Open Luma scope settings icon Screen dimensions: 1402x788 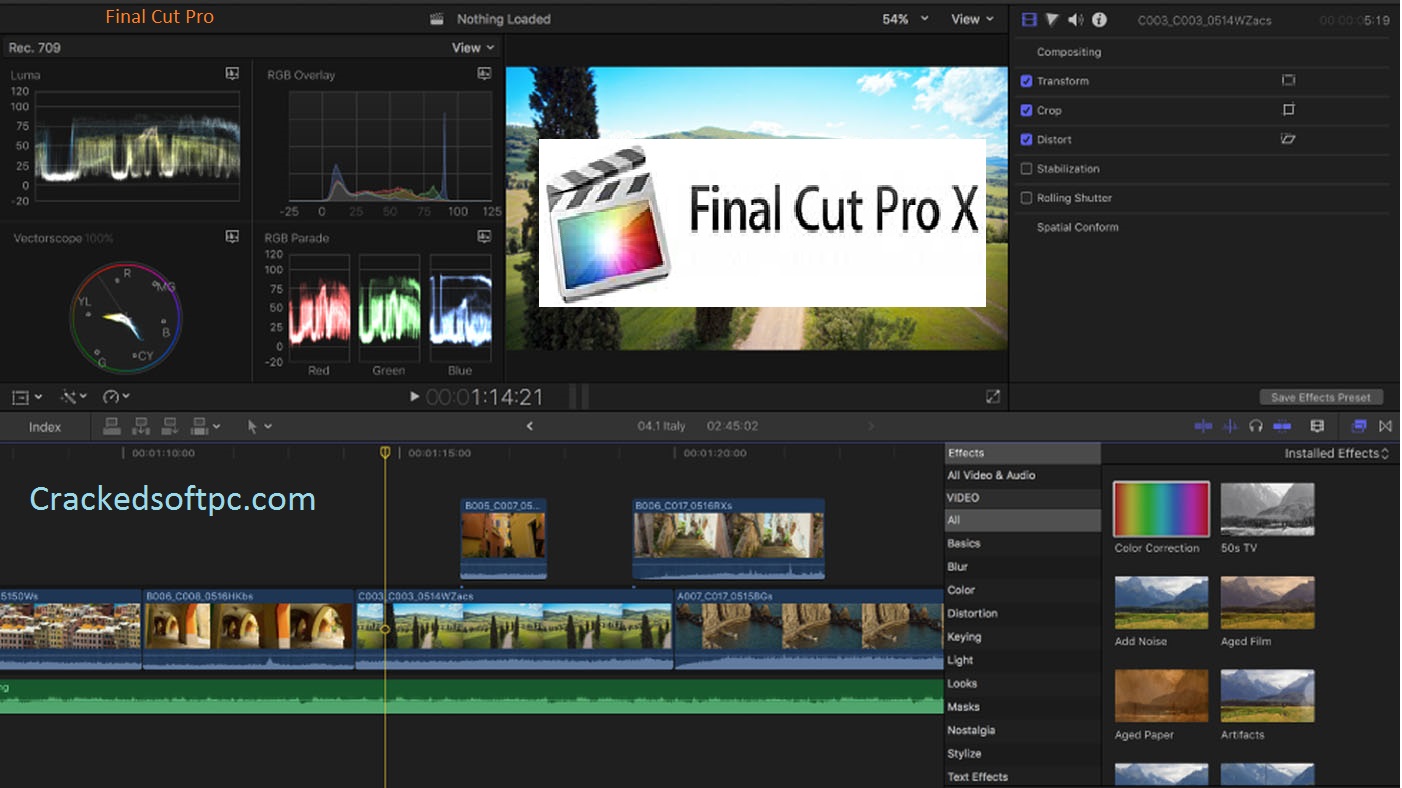point(232,74)
